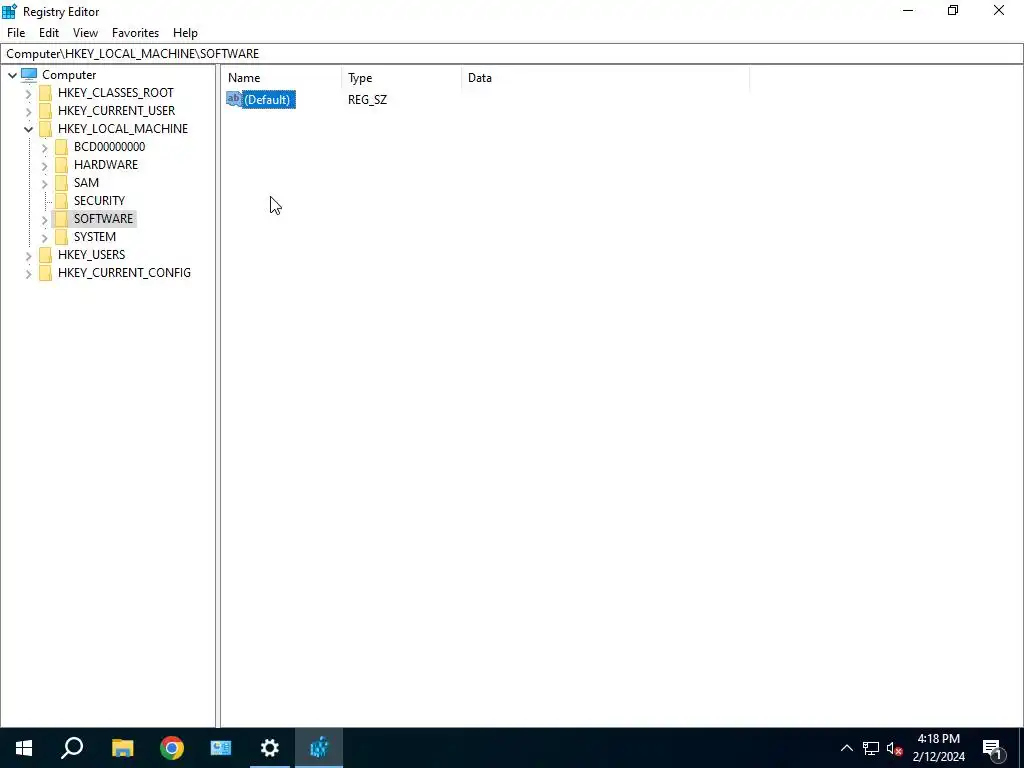The width and height of the screenshot is (1024, 768).
Task: Click the HKEY_CURRENT_CONFIG folder icon
Action: 45,273
